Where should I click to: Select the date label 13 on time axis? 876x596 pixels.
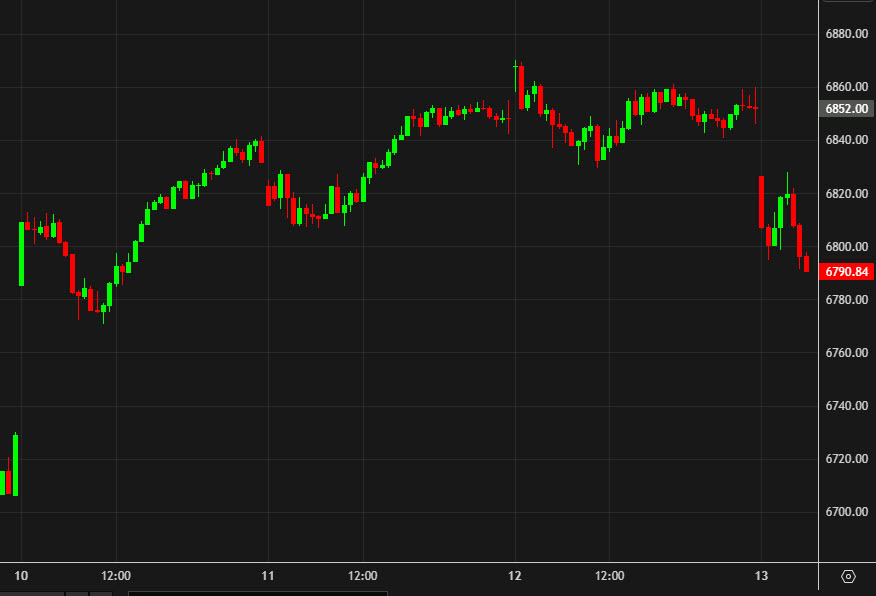point(761,576)
